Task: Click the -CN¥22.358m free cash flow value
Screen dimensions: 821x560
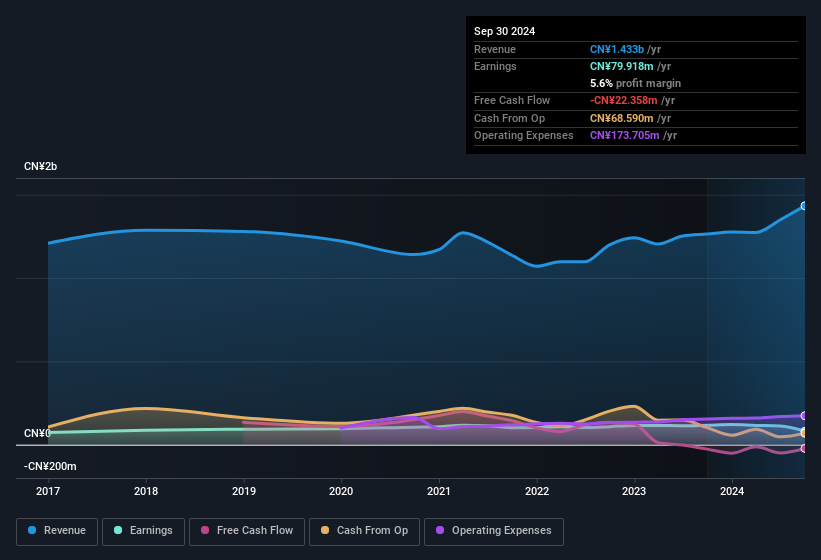Action: point(624,100)
